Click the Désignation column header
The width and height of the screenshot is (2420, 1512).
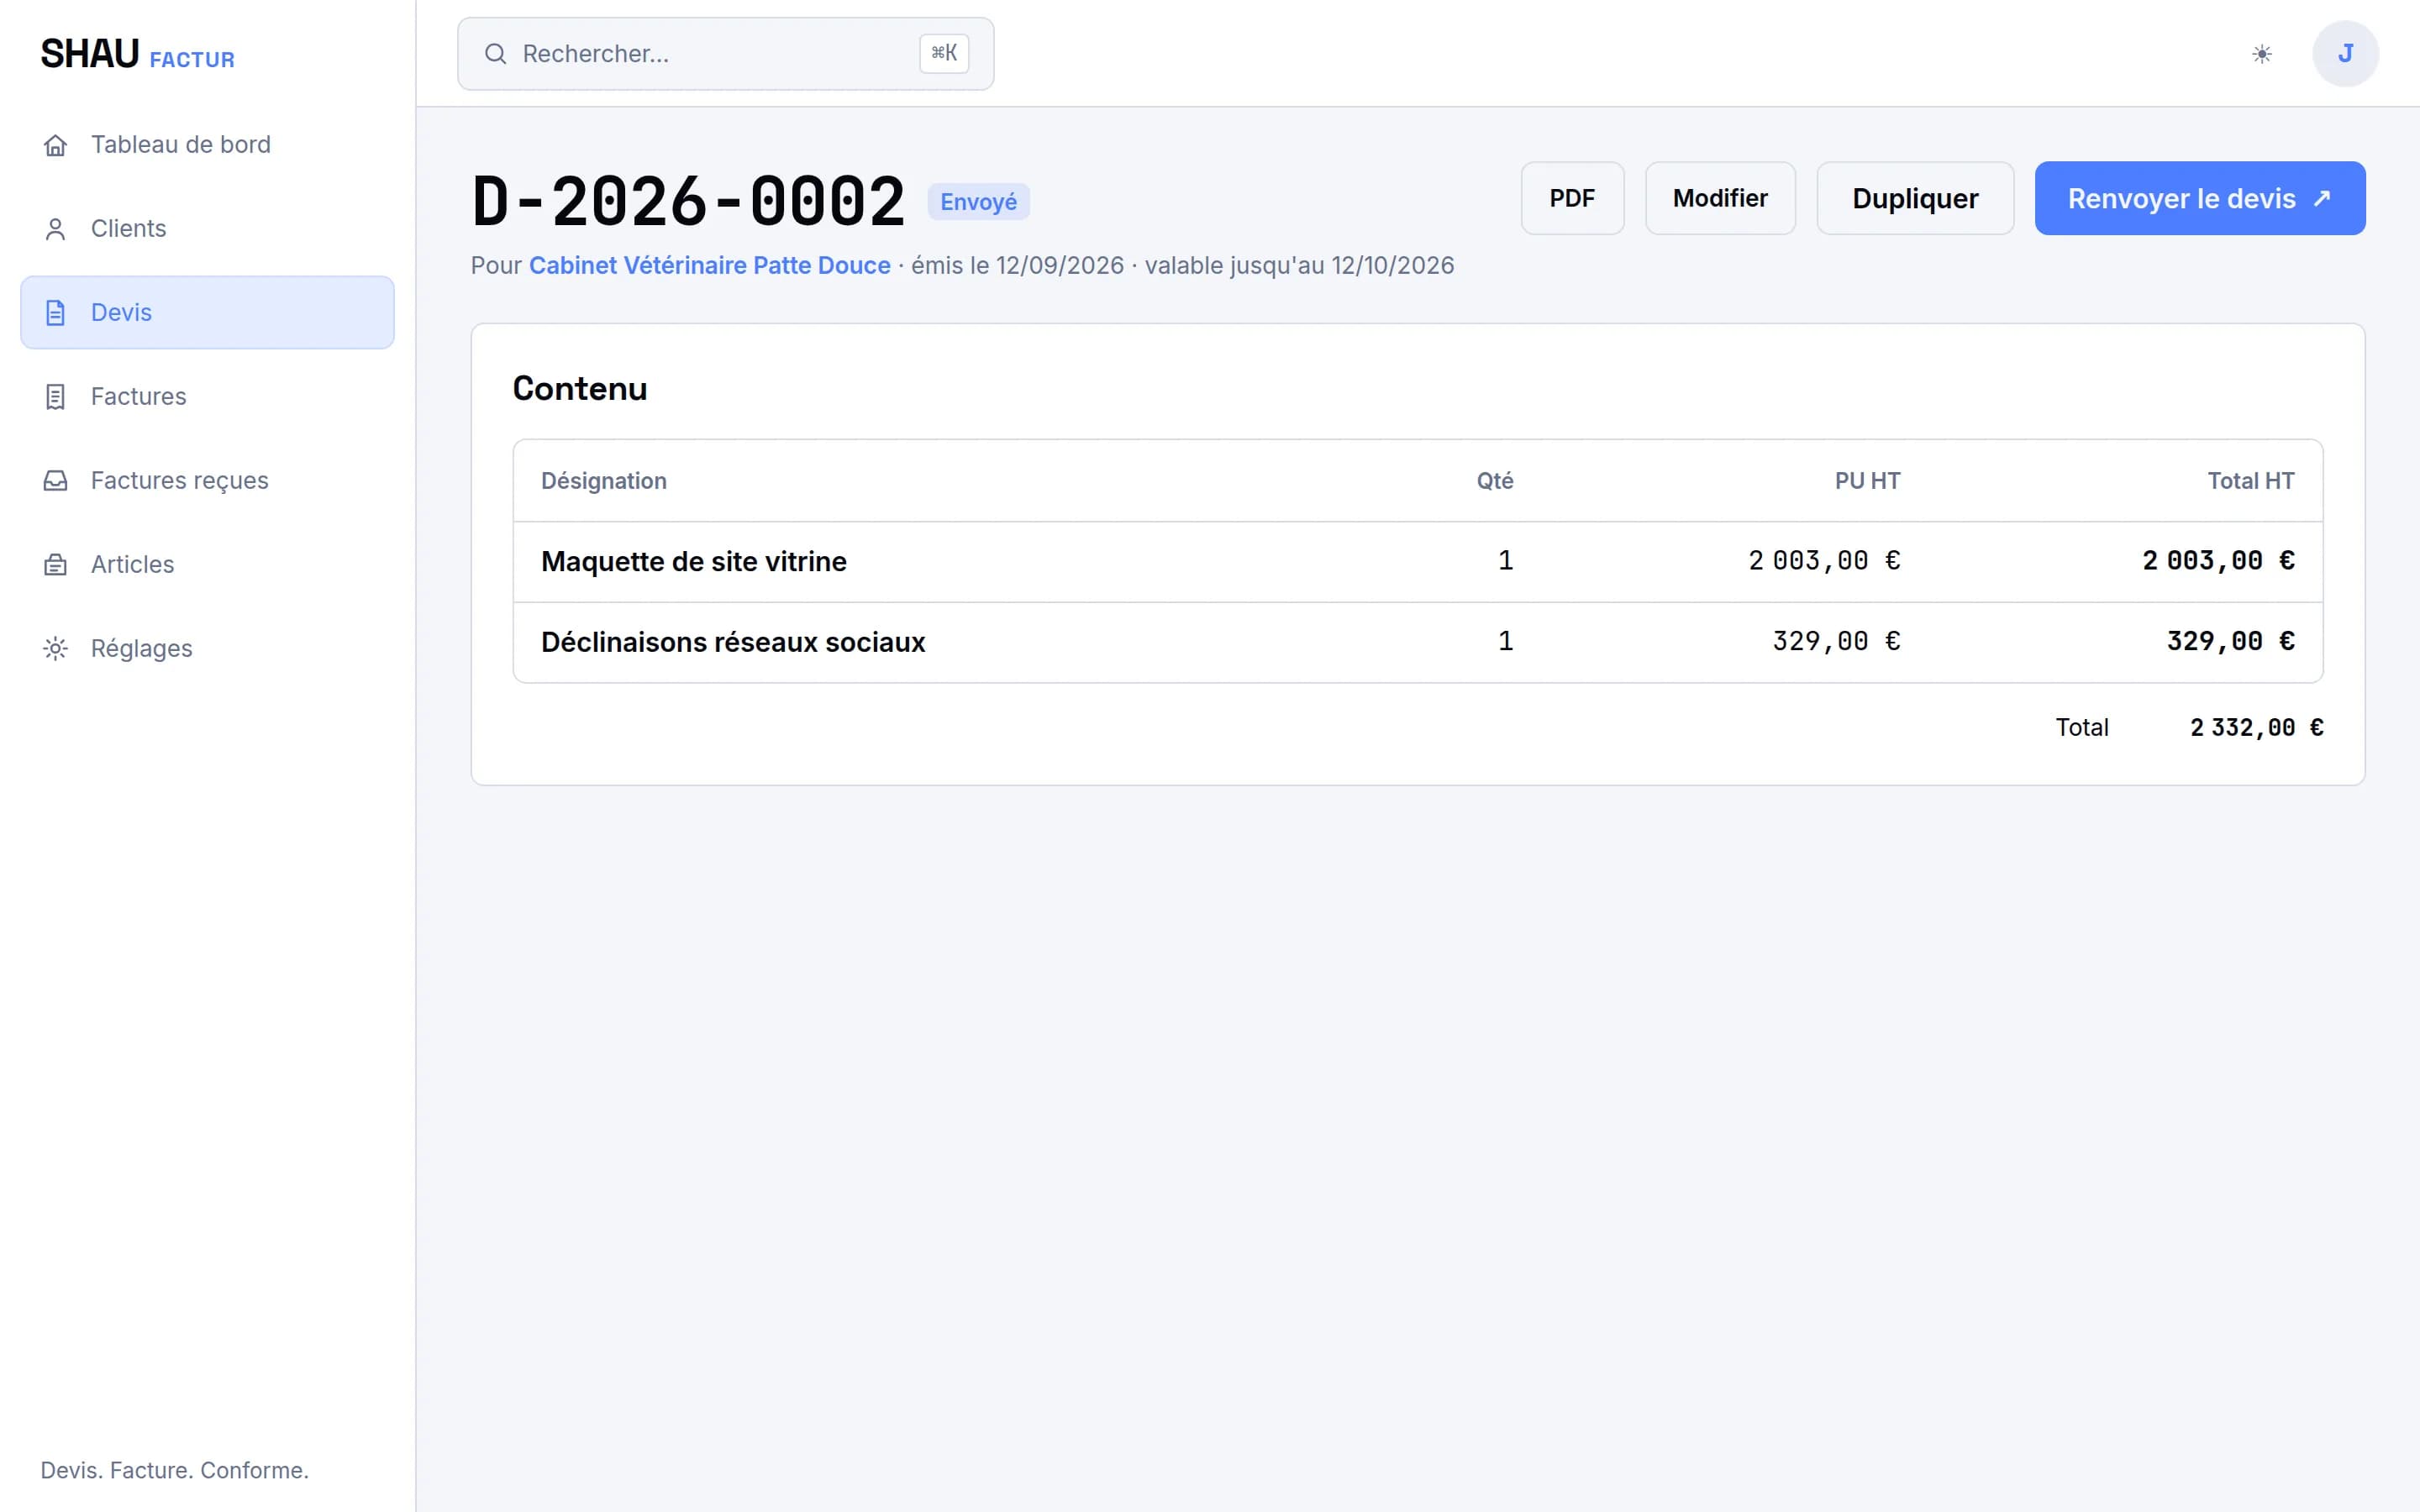(604, 481)
